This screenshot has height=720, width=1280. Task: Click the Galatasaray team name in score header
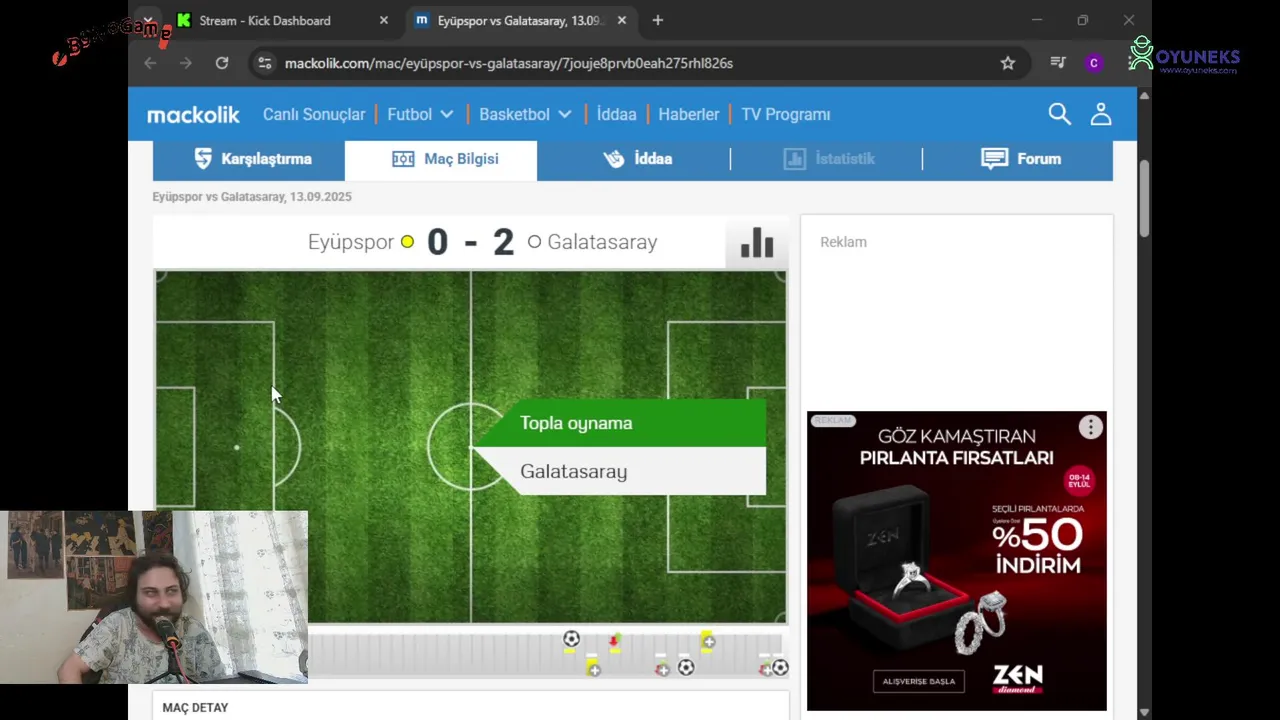pos(602,242)
